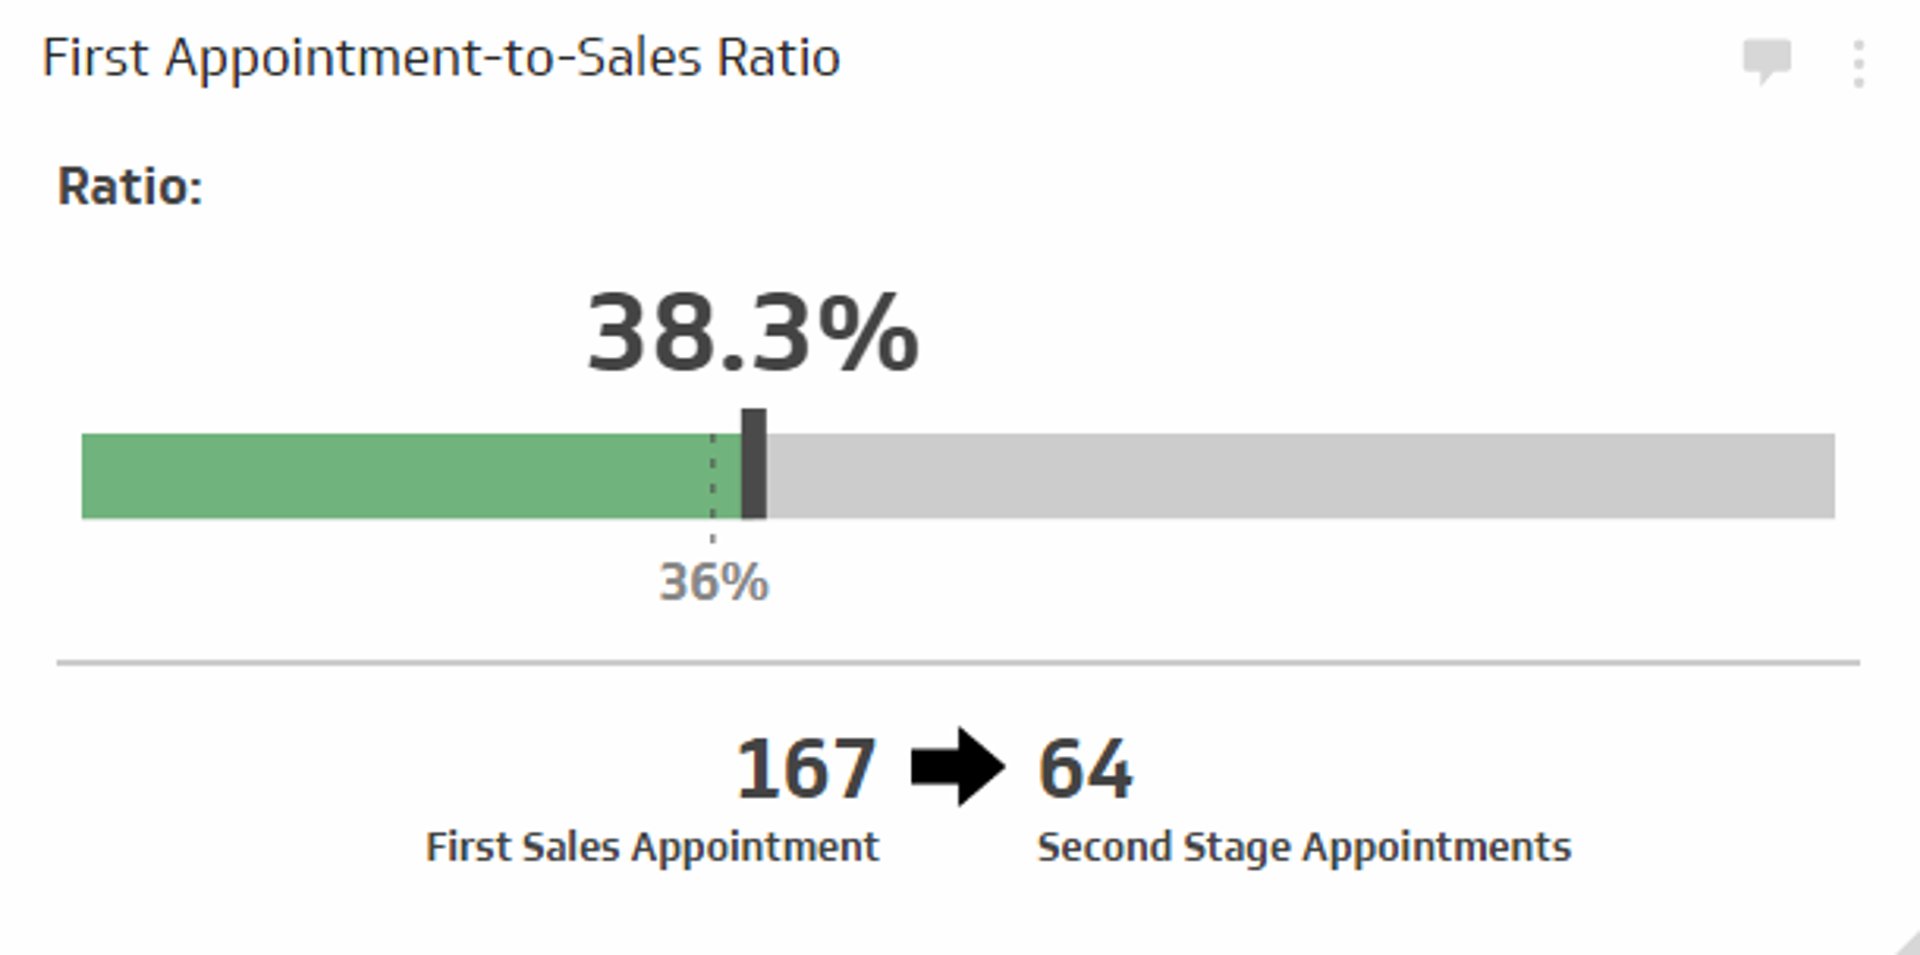Toggle the comment indicator in the header
Viewport: 1920px width, 955px height.
[x=1766, y=62]
